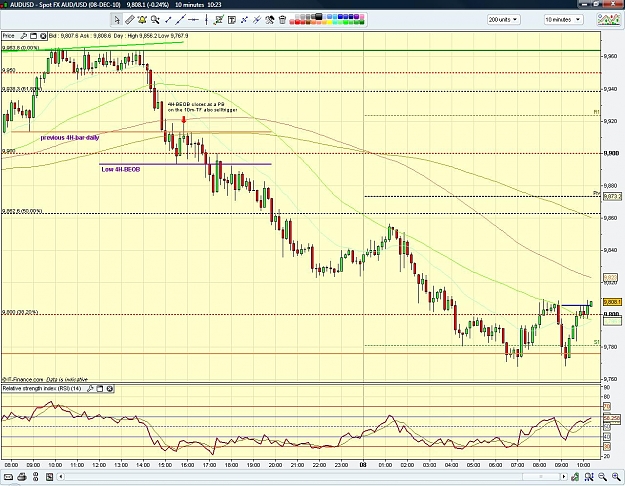Click the trash can delete tool
Image resolution: width=625 pixels, height=486 pixels.
click(282, 20)
